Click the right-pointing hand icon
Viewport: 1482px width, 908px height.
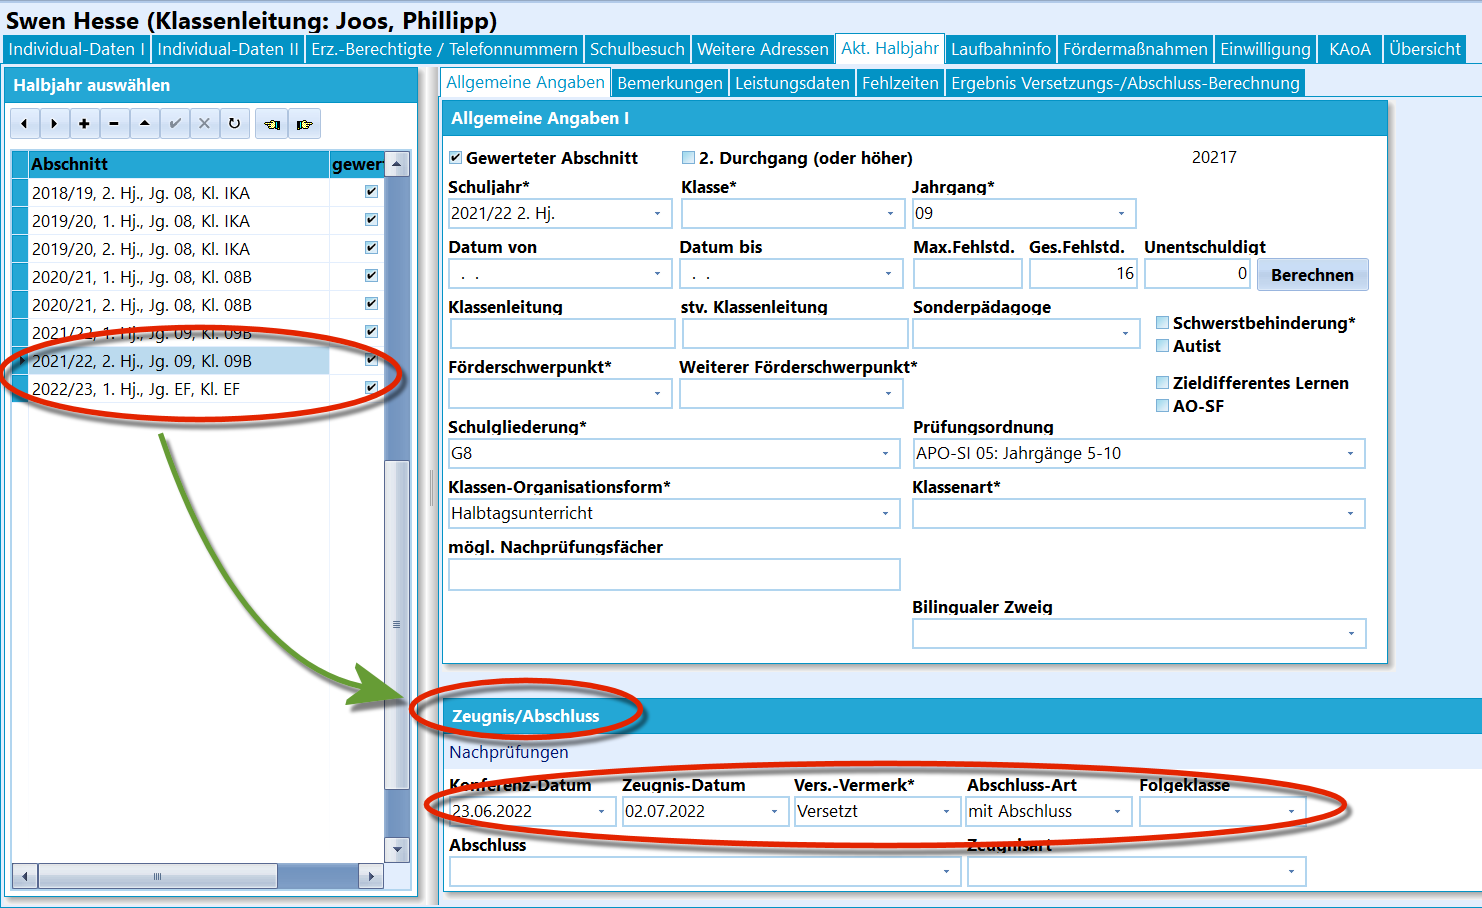(x=304, y=124)
